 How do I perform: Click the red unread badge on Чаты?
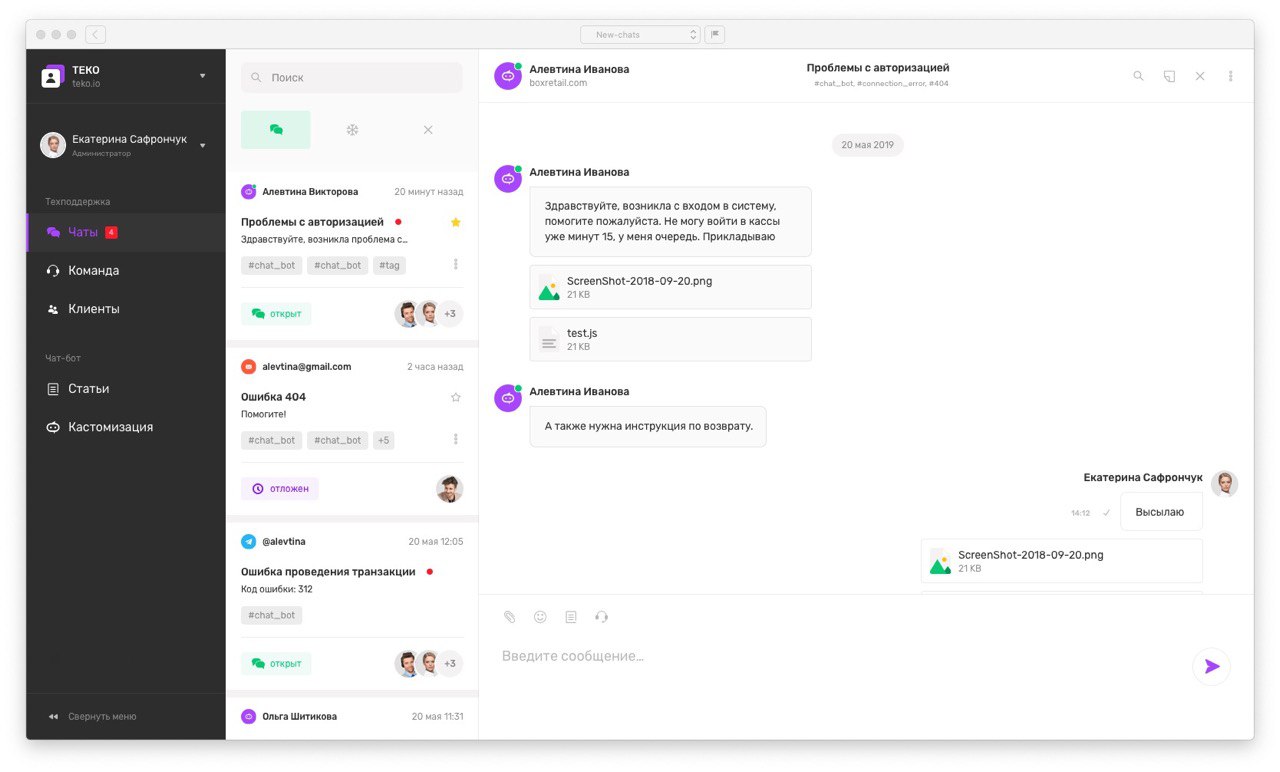[x=111, y=232]
